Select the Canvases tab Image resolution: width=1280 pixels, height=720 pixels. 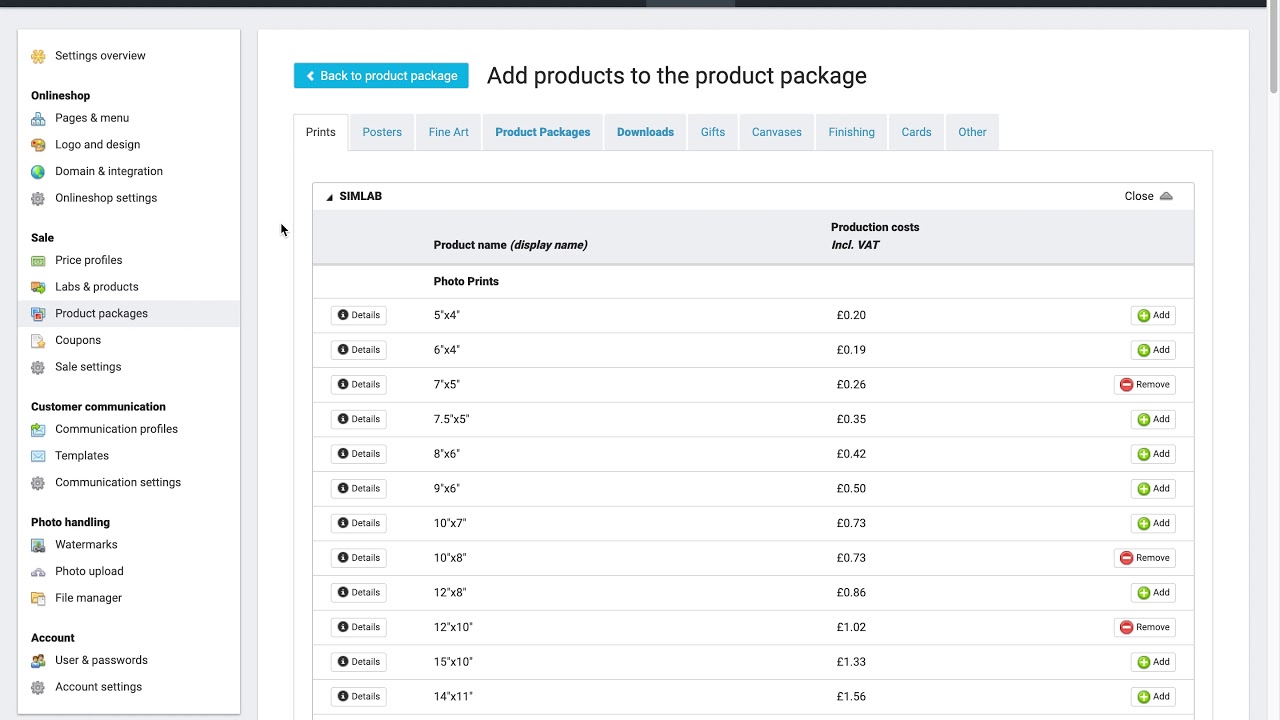[x=777, y=132]
